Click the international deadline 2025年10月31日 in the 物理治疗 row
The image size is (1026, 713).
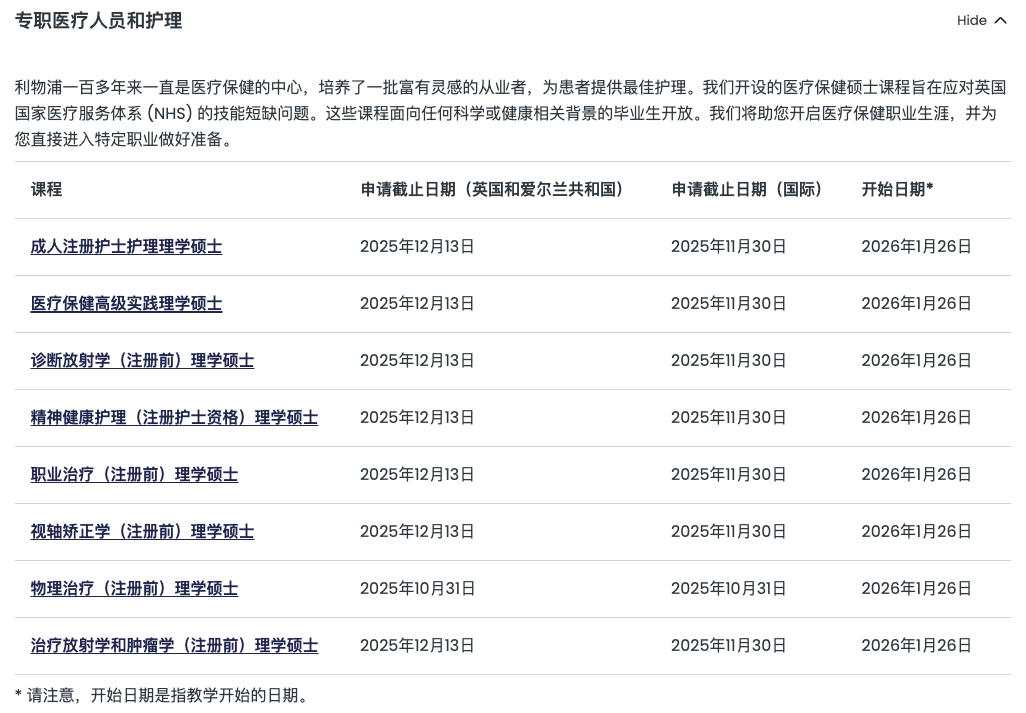tap(728, 589)
